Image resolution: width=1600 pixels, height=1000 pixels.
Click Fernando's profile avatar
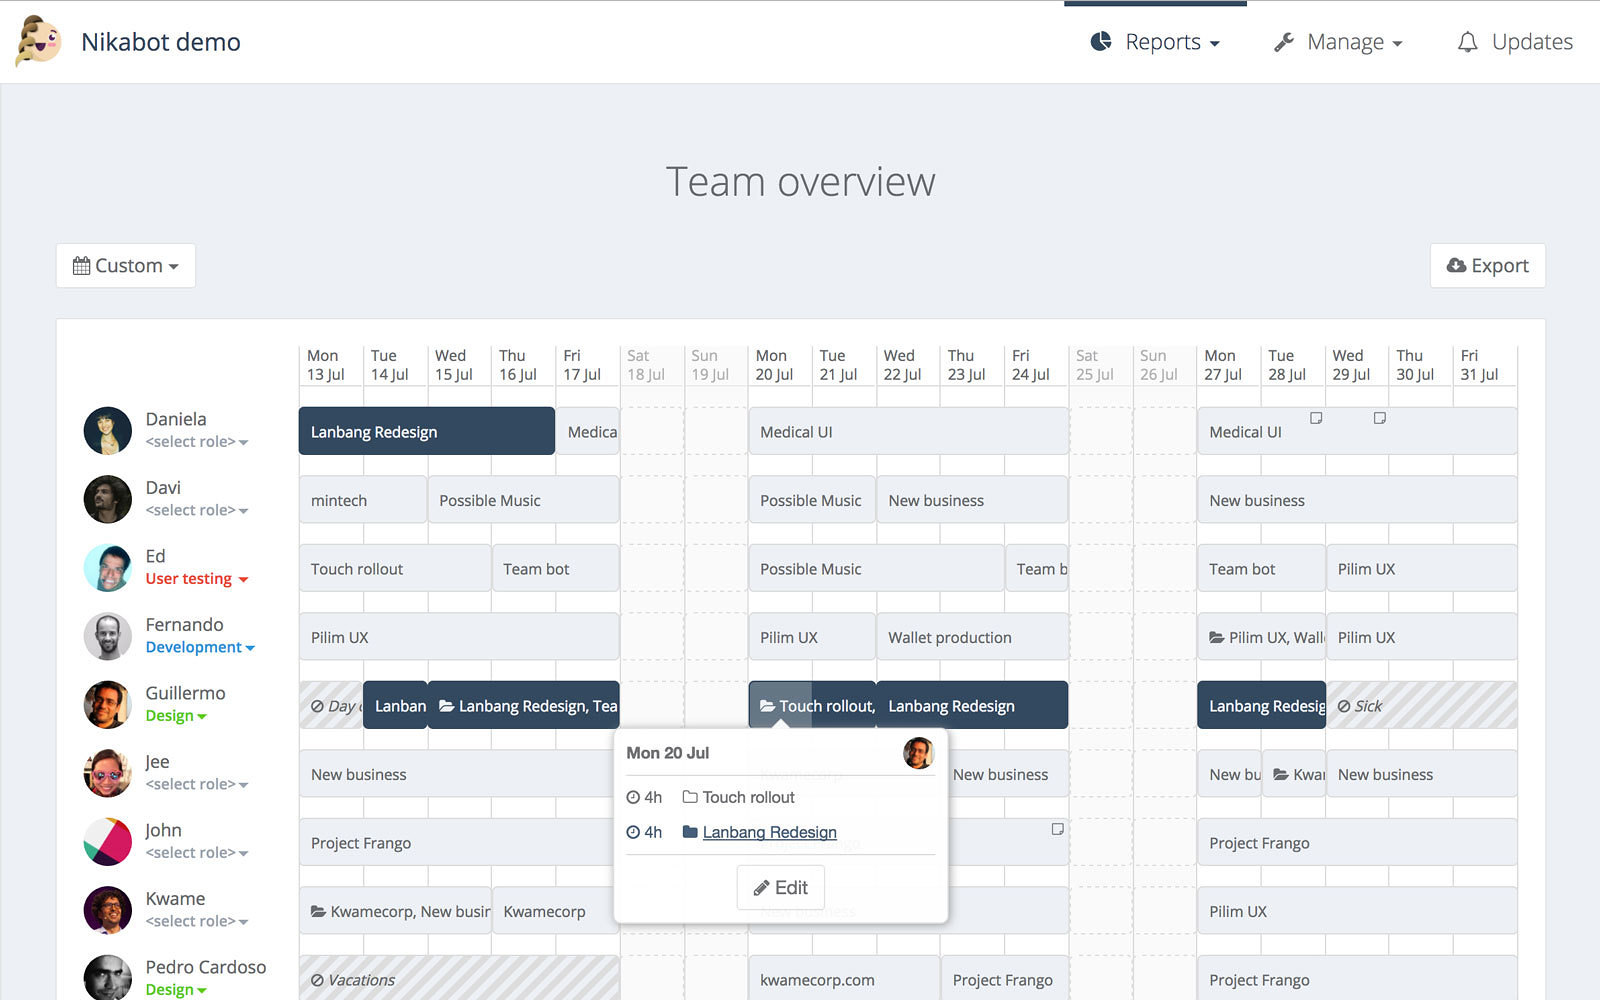tap(108, 636)
